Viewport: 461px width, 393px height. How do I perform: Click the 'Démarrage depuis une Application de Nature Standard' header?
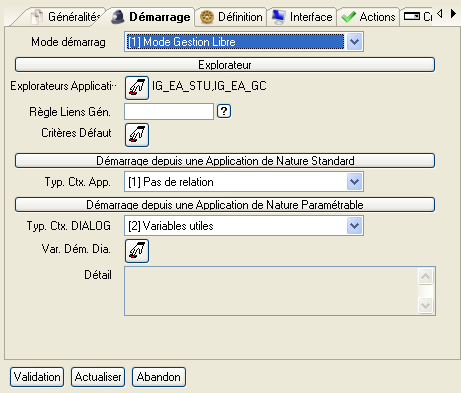pos(225,161)
